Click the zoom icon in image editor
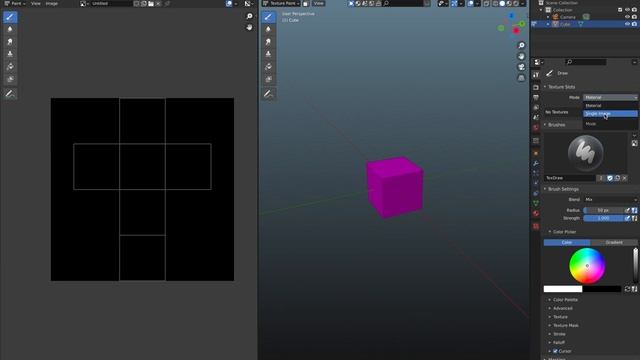 249,16
